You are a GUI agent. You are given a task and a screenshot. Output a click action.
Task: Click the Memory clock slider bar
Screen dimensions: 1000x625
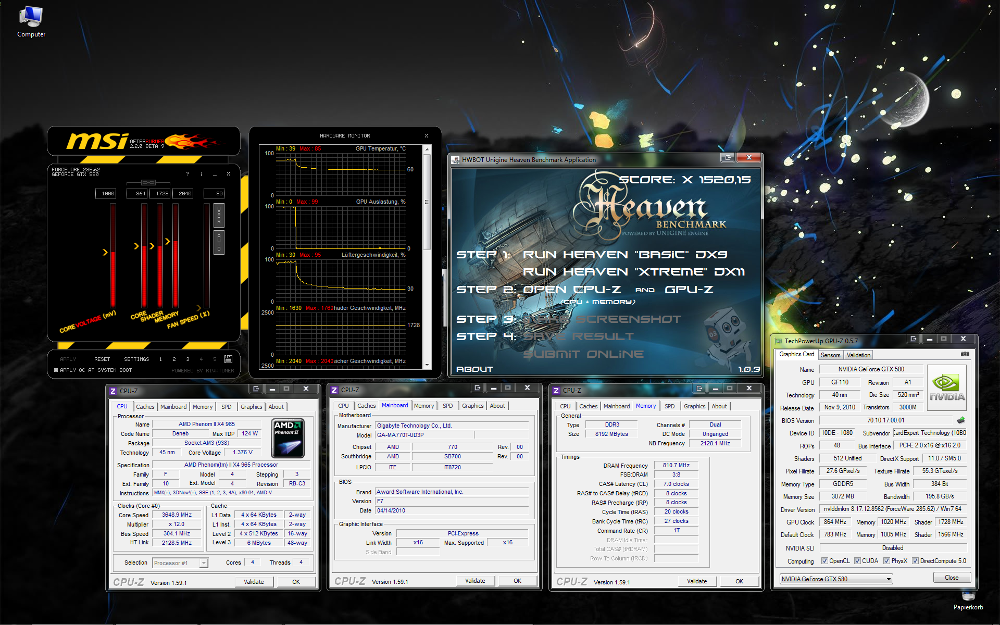click(175, 255)
